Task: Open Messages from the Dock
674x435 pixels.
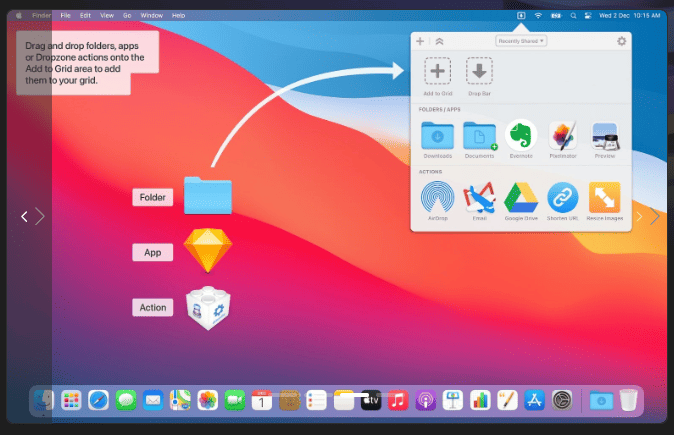Action: pos(126,401)
